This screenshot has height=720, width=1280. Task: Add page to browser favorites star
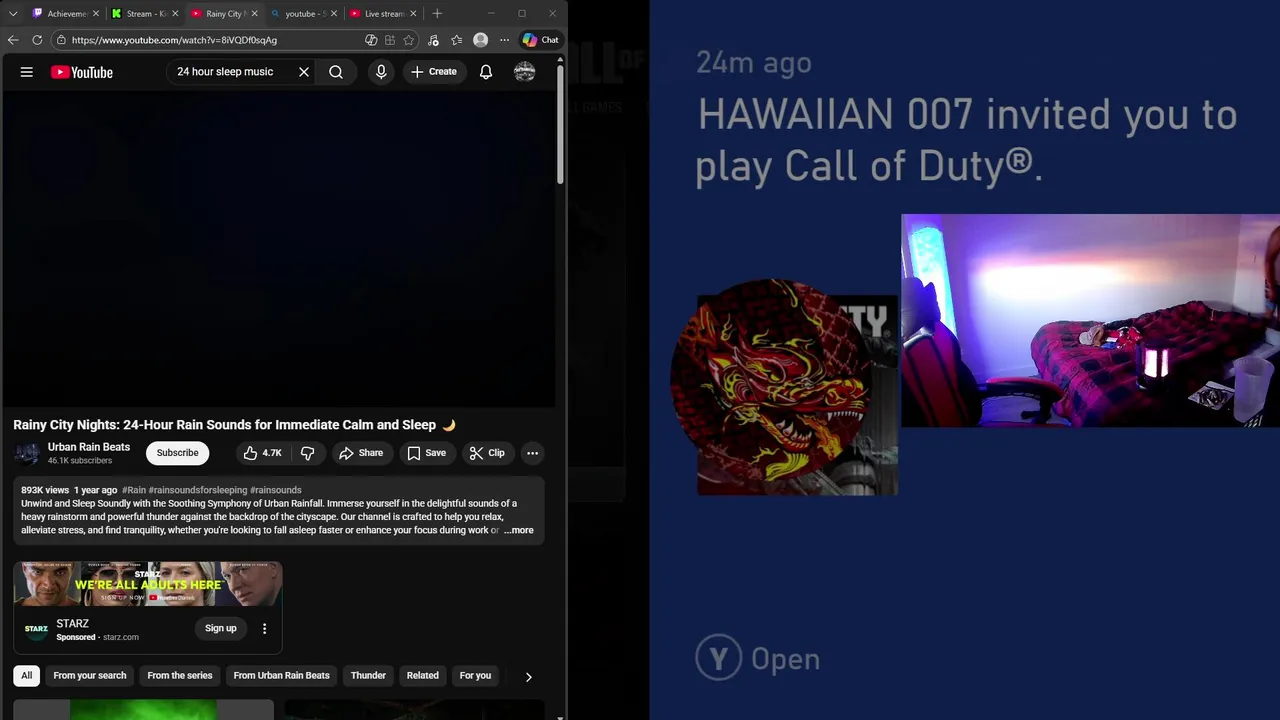[409, 40]
